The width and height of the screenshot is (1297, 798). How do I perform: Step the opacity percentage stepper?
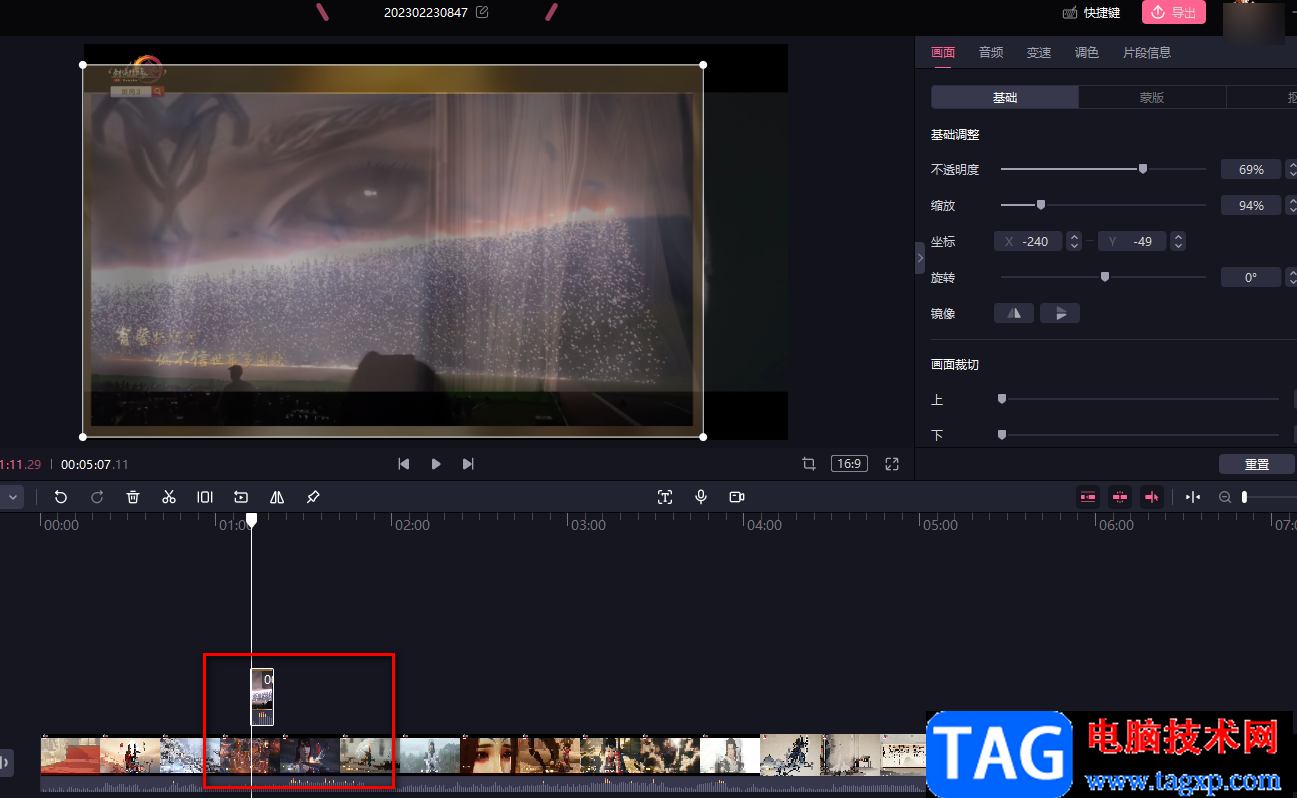[x=1291, y=169]
